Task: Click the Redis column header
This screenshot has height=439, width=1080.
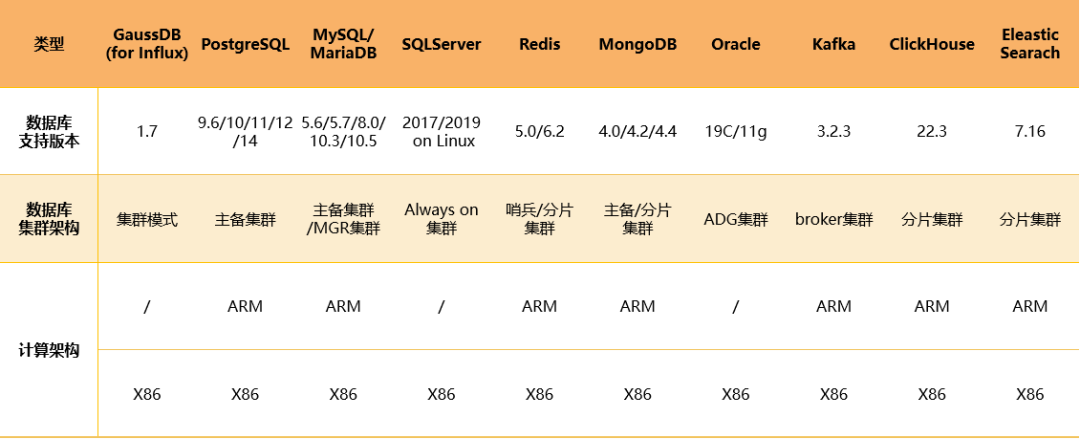Action: 539,45
